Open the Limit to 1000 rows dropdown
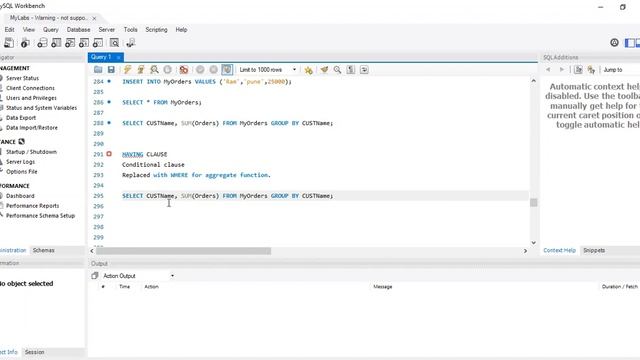The image size is (640, 360). [x=268, y=70]
